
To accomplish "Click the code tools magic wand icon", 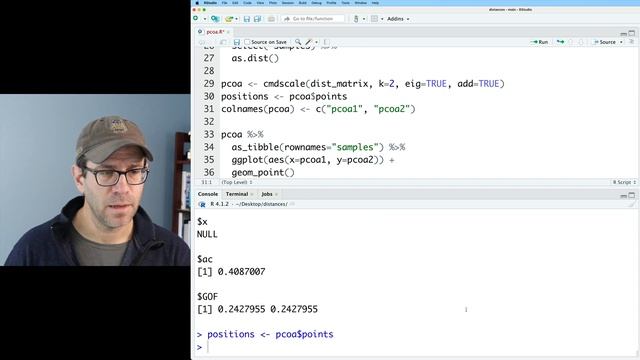I will click(x=309, y=42).
